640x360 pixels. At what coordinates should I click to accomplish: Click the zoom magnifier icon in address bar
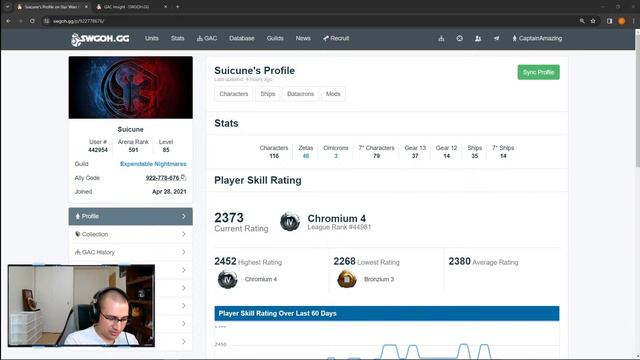pos(582,21)
